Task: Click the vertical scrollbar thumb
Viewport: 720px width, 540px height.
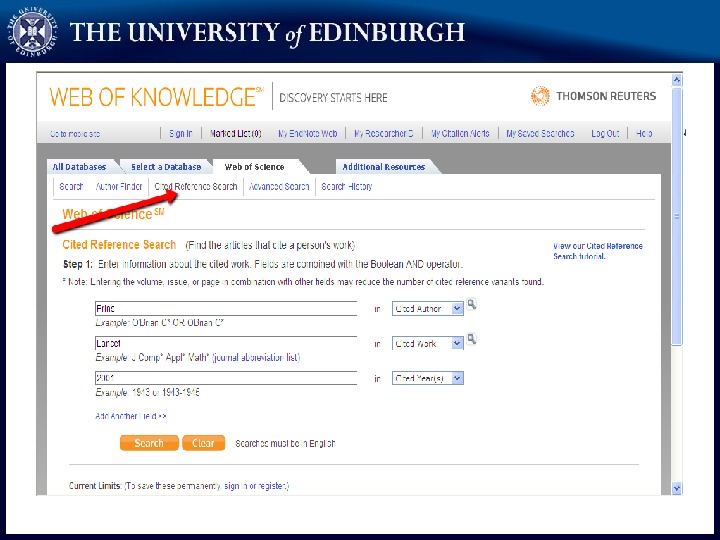Action: (676, 216)
